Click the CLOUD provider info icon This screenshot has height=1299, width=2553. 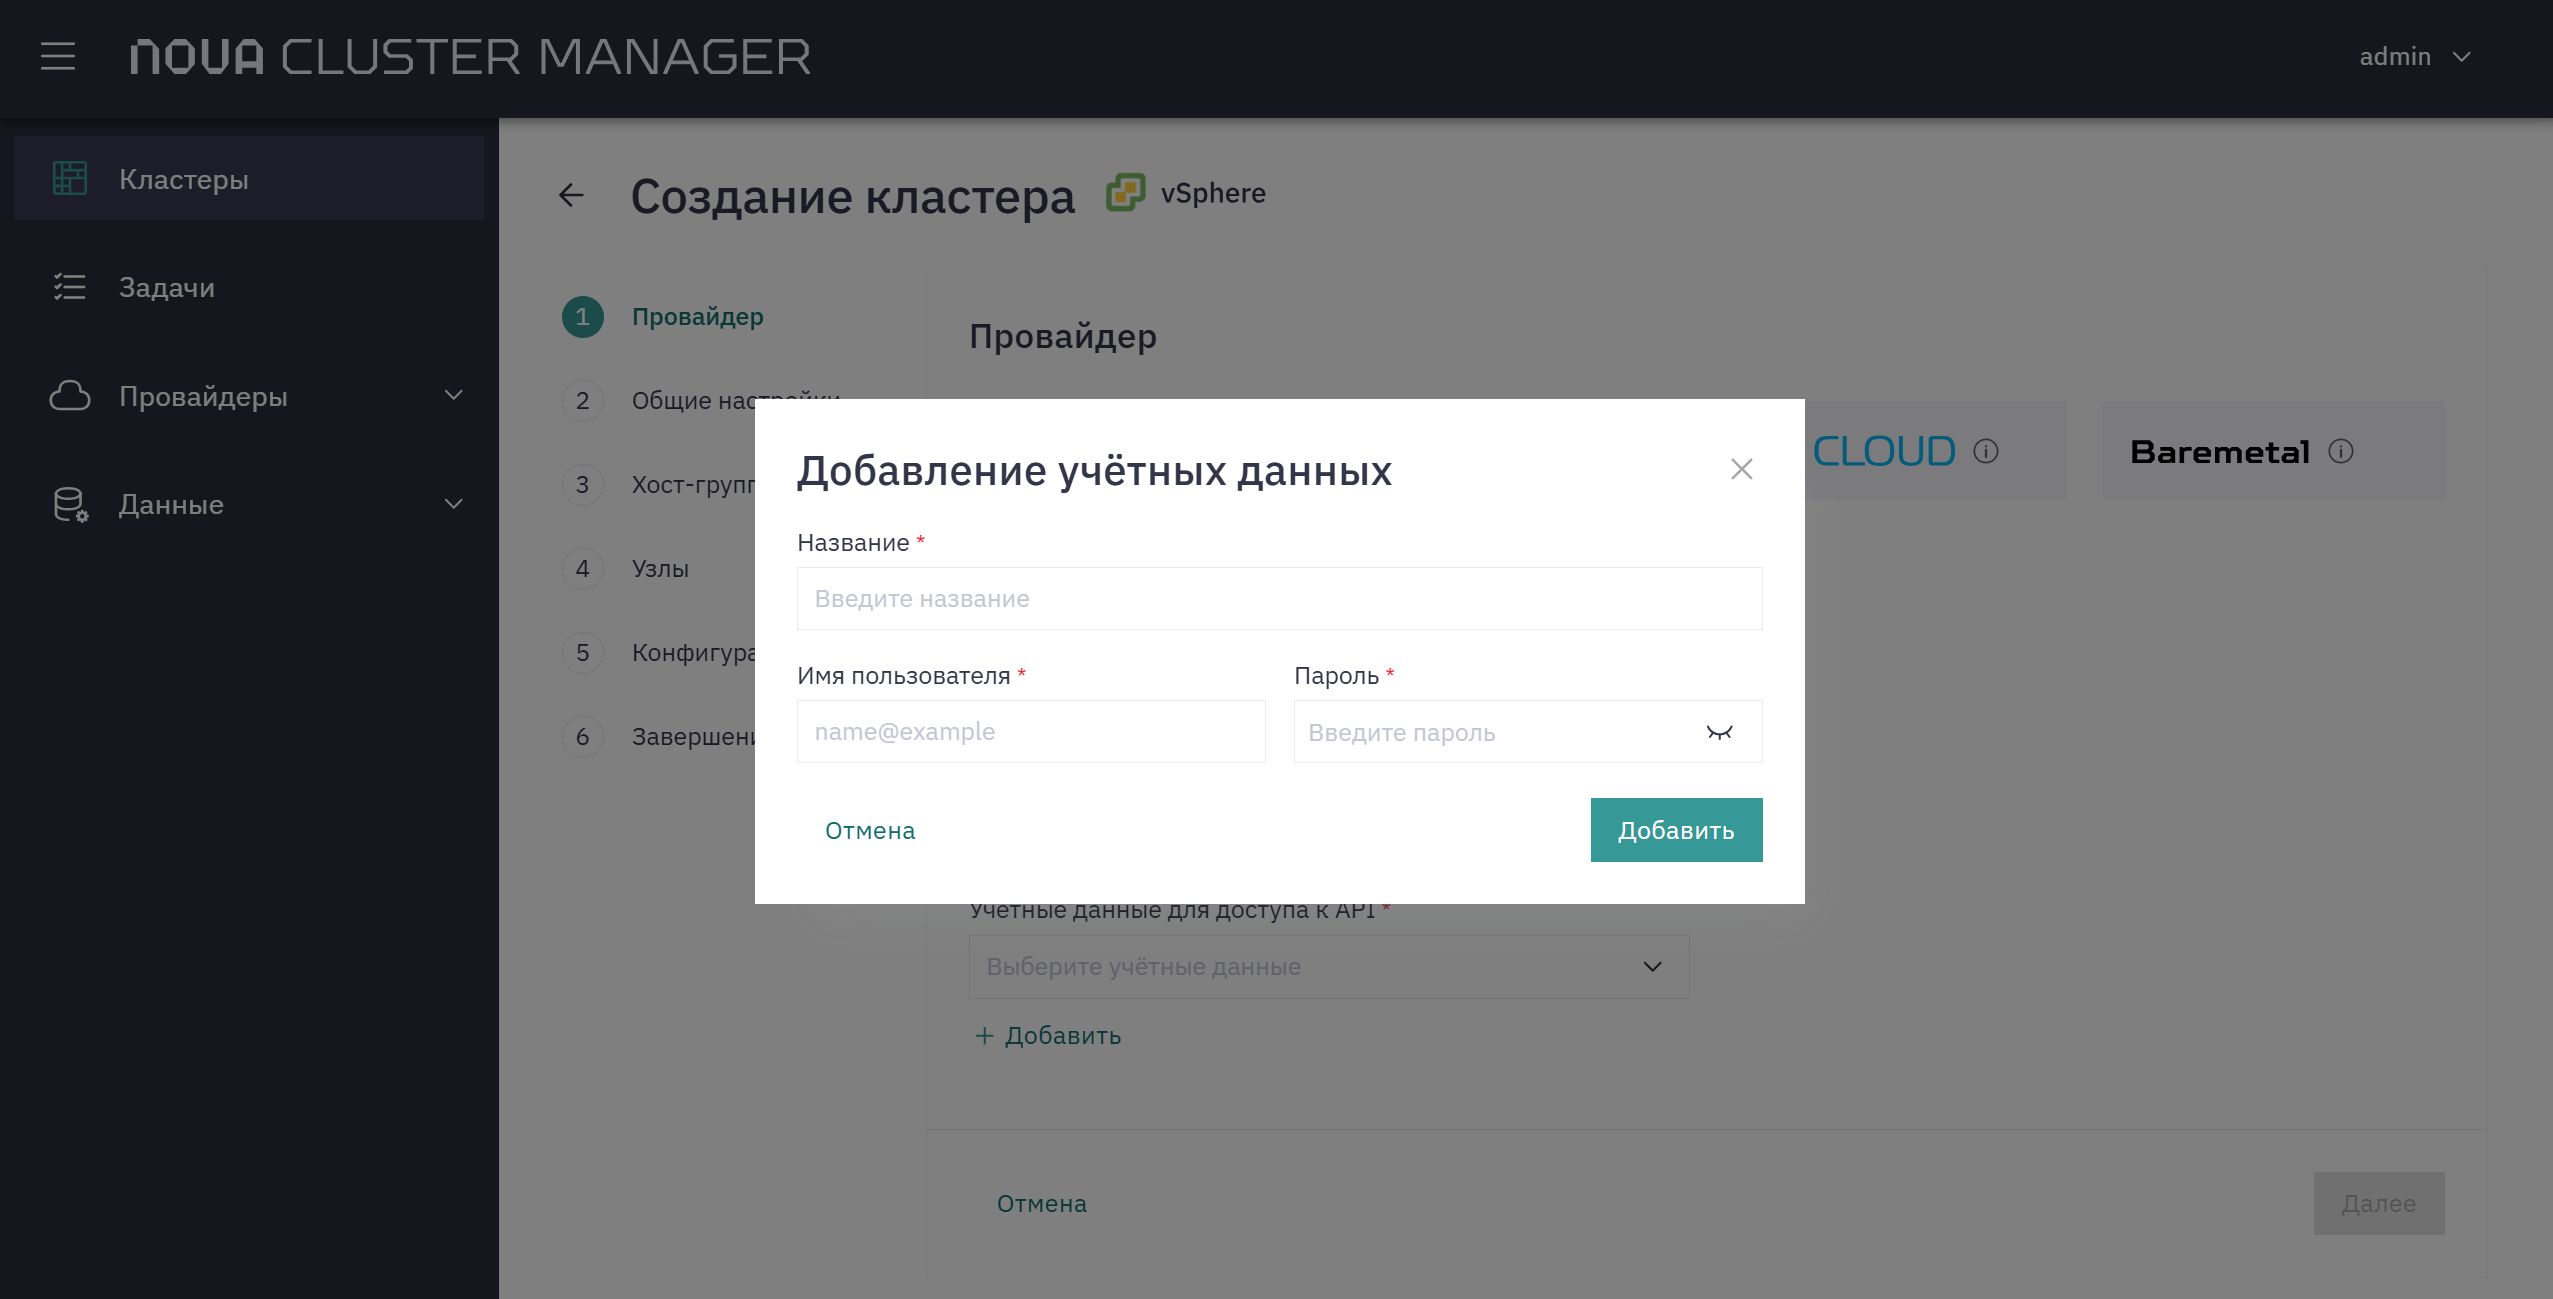click(1986, 452)
